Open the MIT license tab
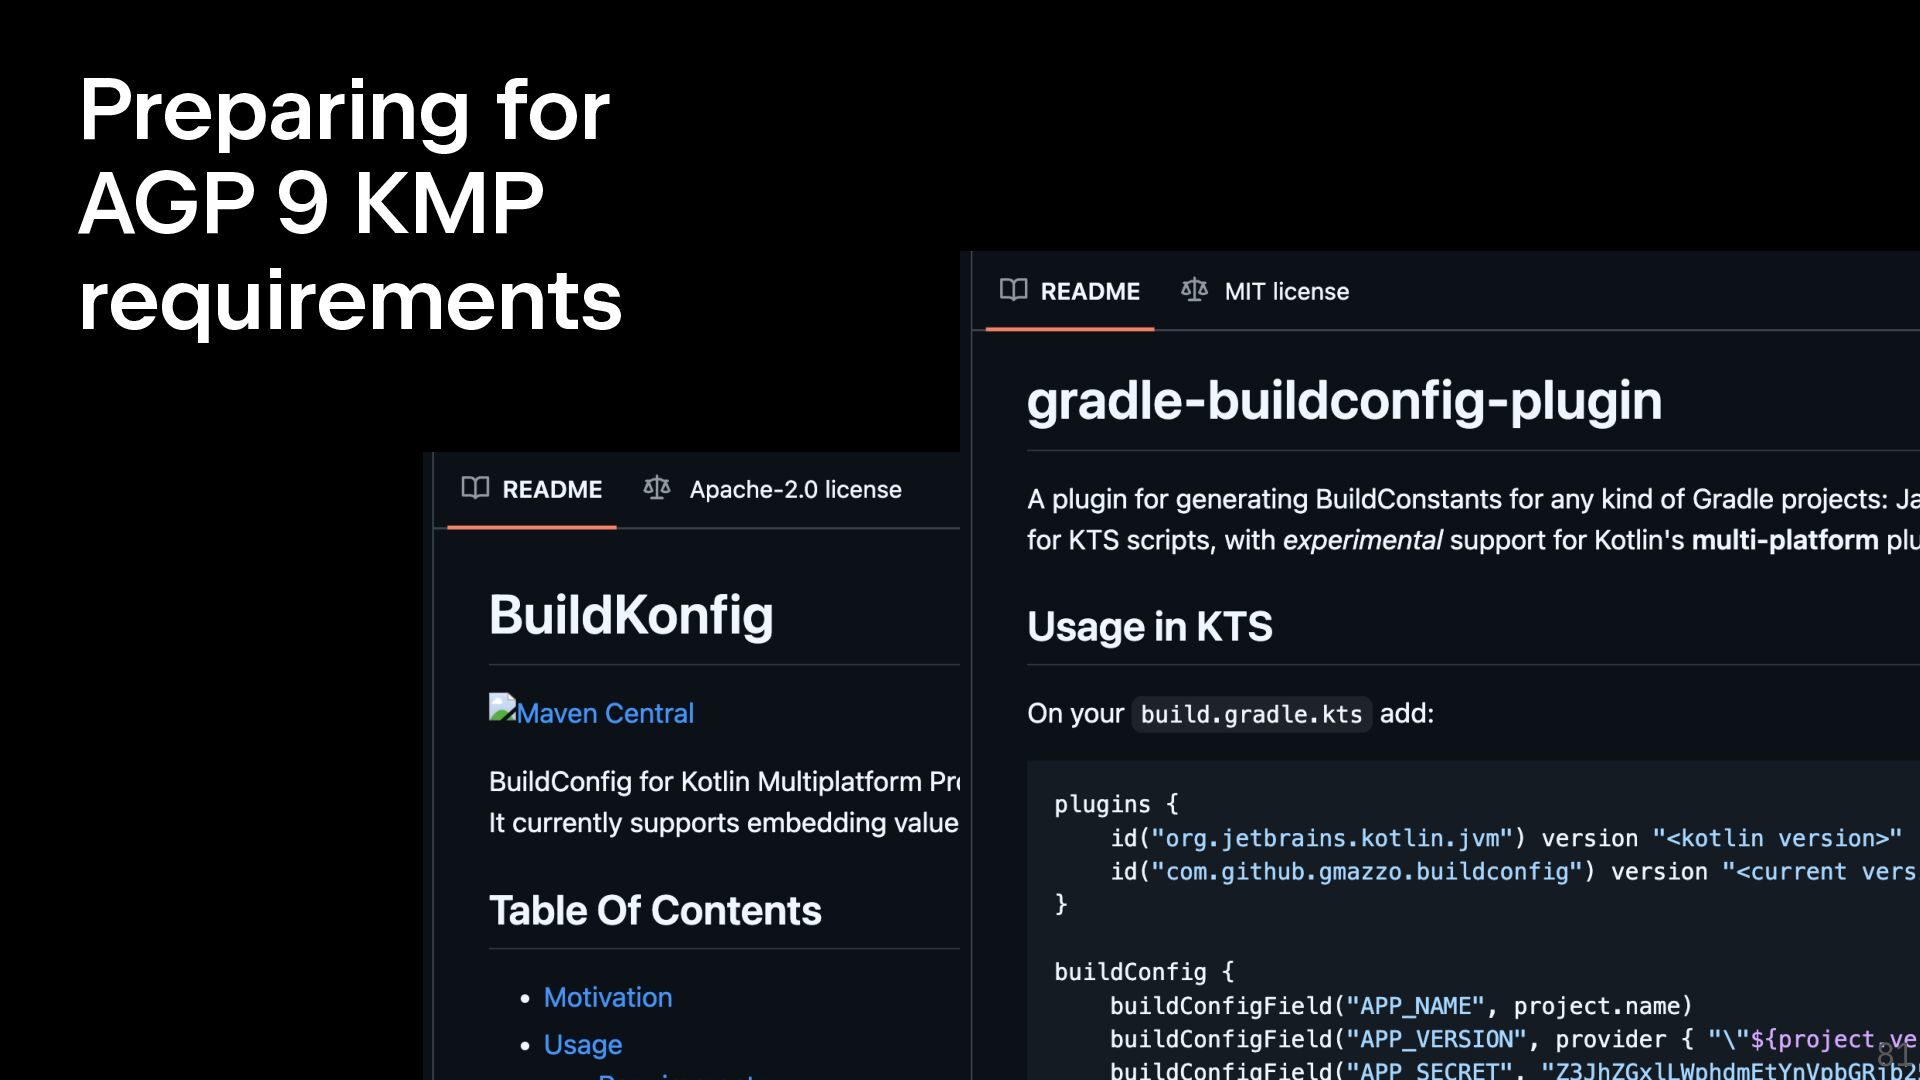This screenshot has width=1920, height=1080. click(x=1286, y=291)
